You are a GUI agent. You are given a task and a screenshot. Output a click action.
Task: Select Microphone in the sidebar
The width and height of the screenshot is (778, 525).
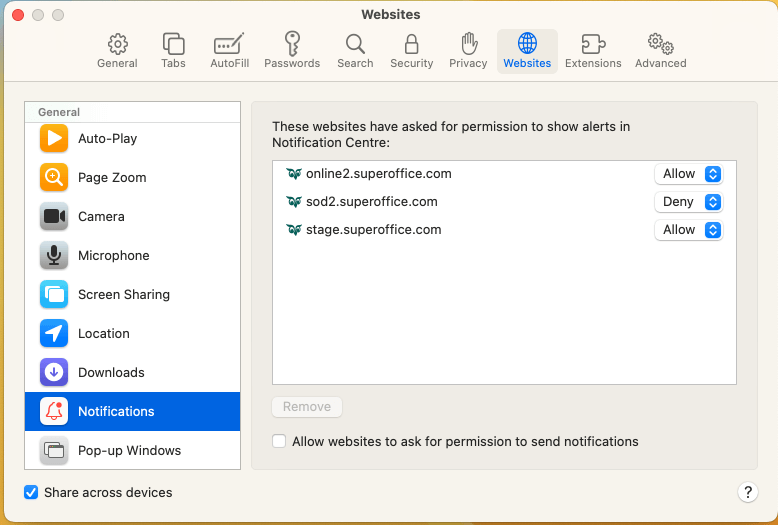(x=132, y=255)
